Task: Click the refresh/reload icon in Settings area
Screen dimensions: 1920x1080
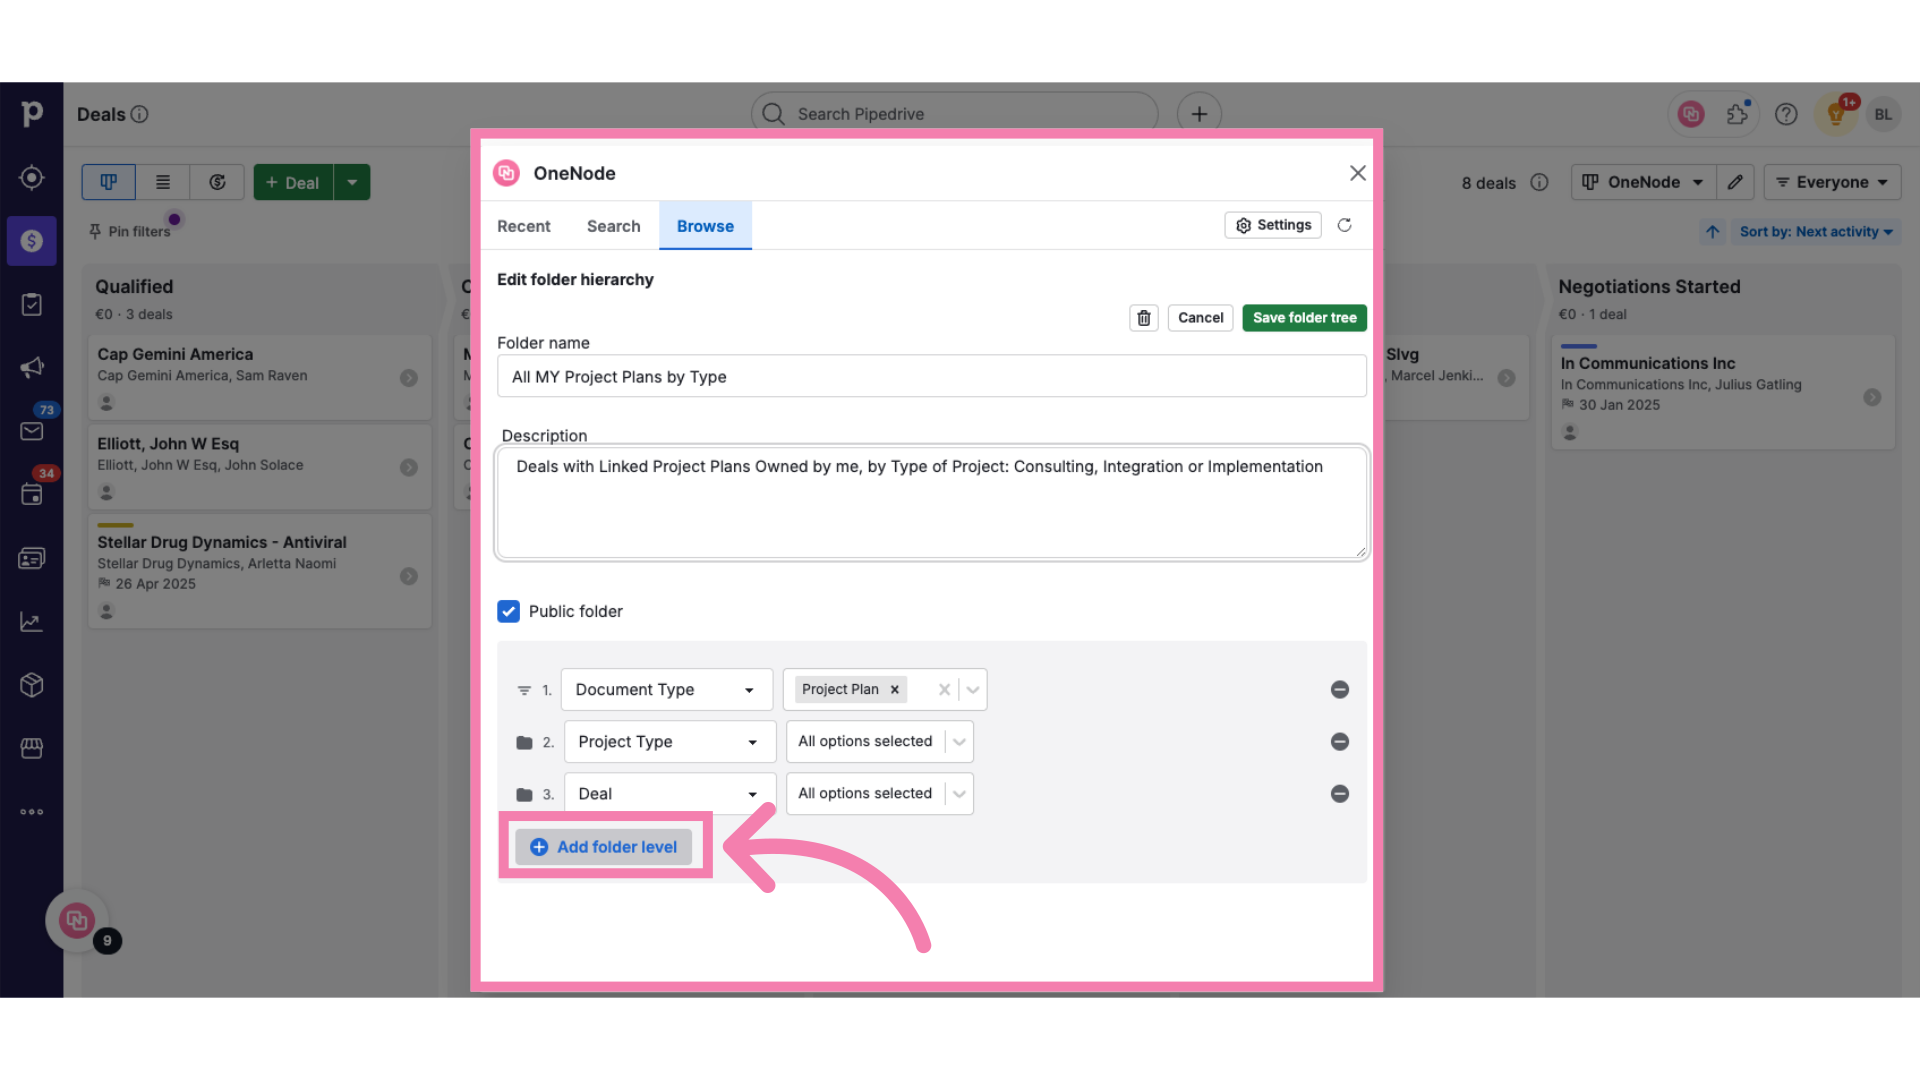Action: pyautogui.click(x=1344, y=225)
